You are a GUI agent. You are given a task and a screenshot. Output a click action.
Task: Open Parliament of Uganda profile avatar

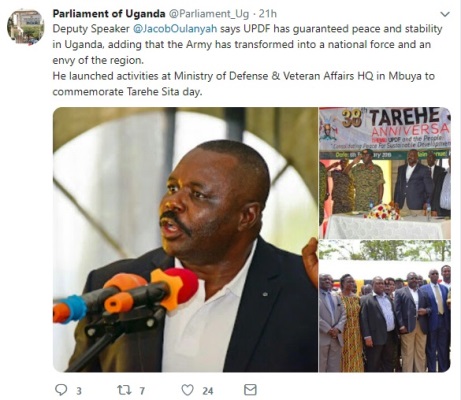[26, 27]
